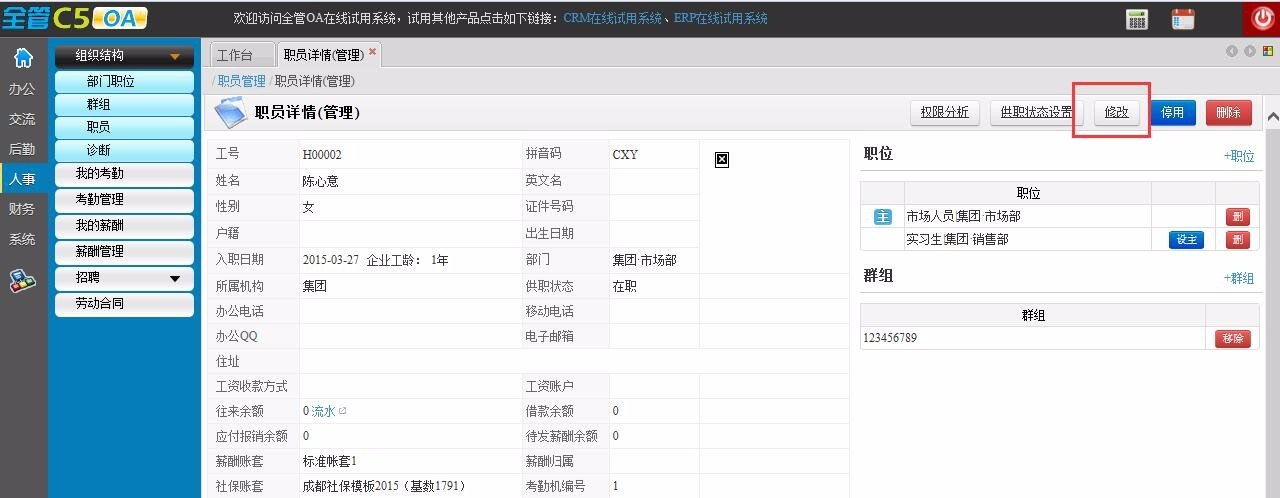Click 设主 for 实习生 position
The width and height of the screenshot is (1280, 498).
[x=1186, y=240]
